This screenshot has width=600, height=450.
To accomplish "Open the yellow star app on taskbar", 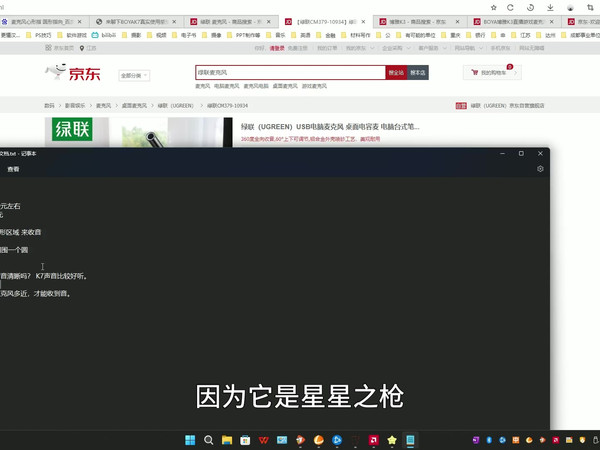I will click(392, 440).
